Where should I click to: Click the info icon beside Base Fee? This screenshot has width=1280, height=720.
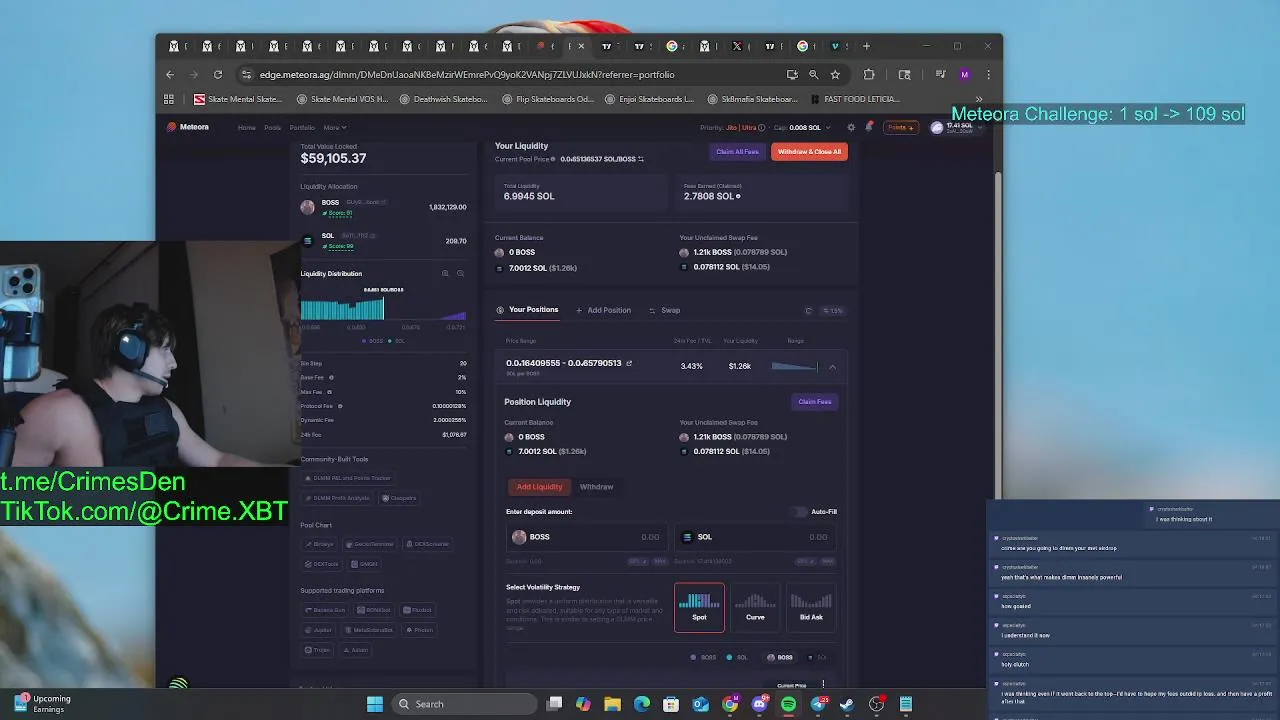point(331,377)
